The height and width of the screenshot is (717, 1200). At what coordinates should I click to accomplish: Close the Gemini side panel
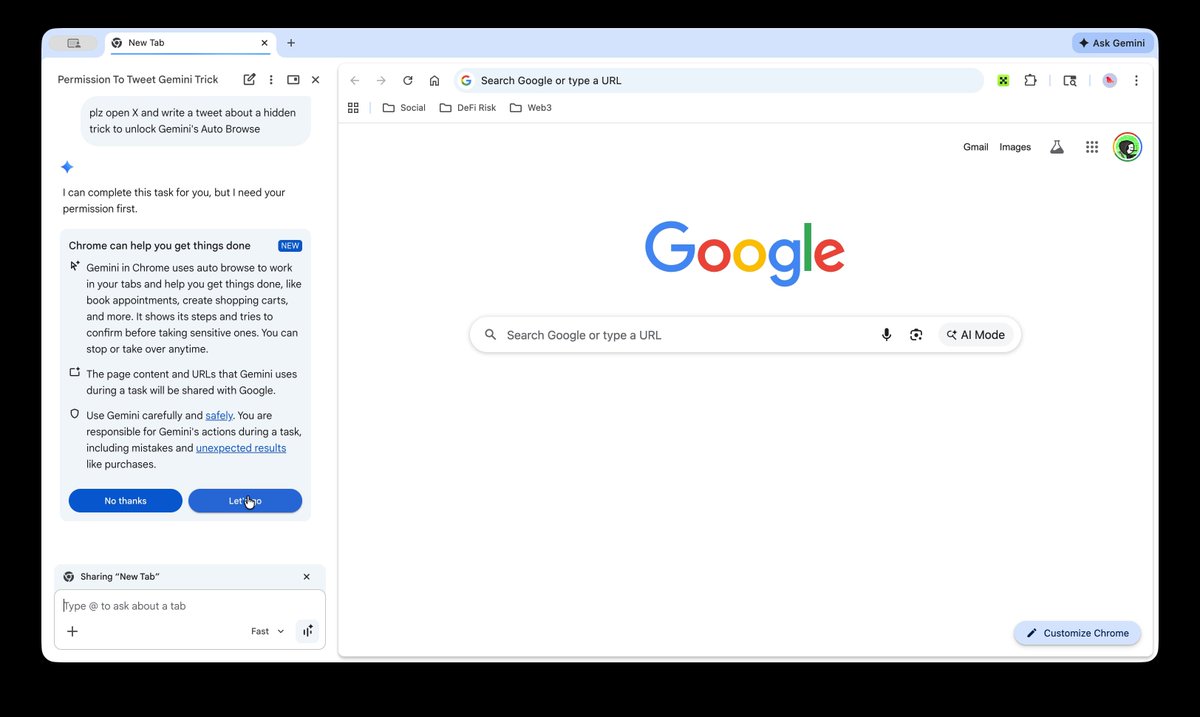pyautogui.click(x=315, y=79)
